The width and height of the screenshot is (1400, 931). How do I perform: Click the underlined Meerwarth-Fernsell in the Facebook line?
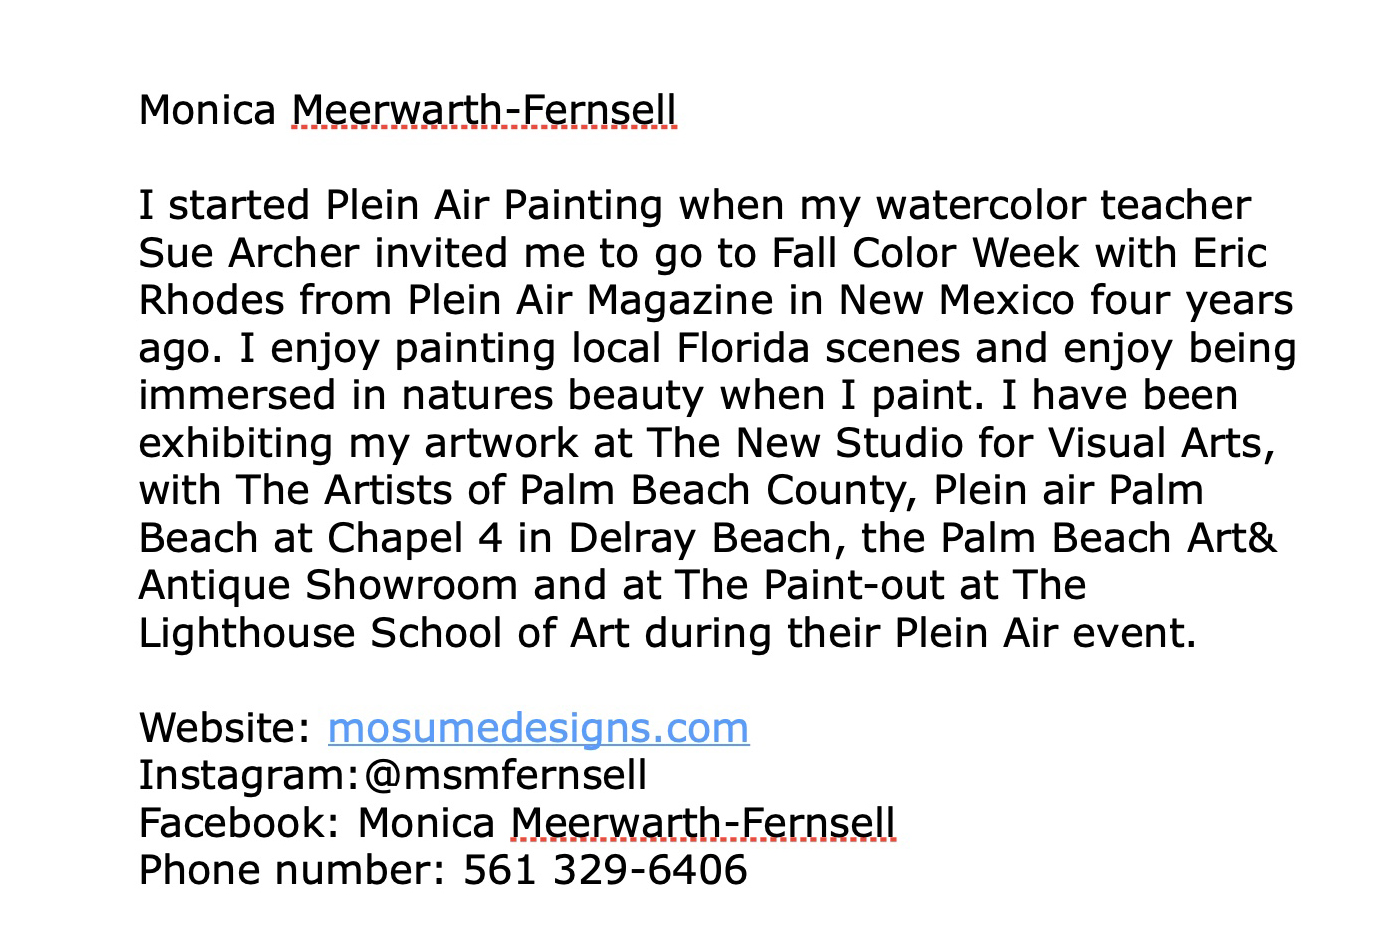tap(703, 823)
